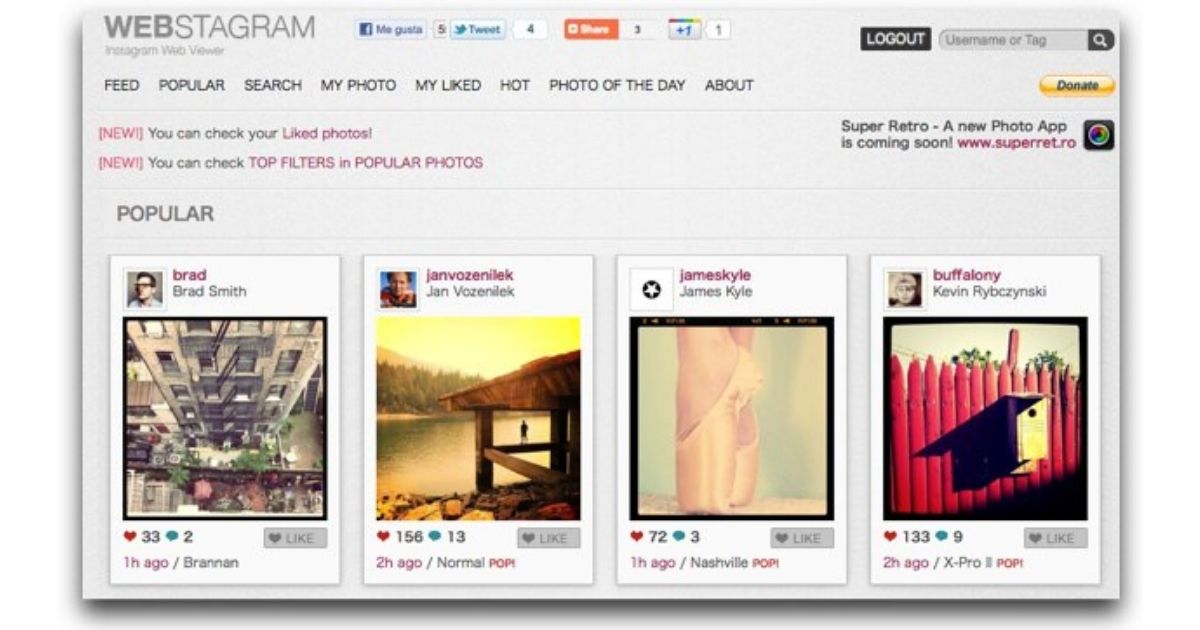This screenshot has height=630, width=1200.
Task: Click brad's profile avatar
Action: (x=144, y=289)
